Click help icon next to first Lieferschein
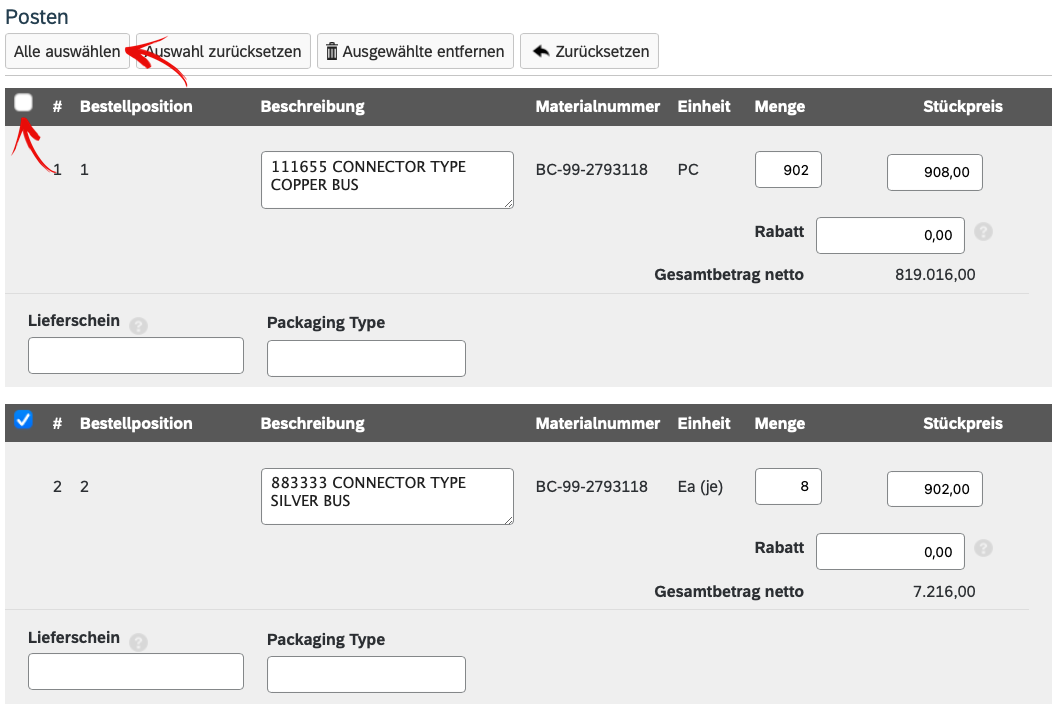The image size is (1058, 710). click(138, 326)
